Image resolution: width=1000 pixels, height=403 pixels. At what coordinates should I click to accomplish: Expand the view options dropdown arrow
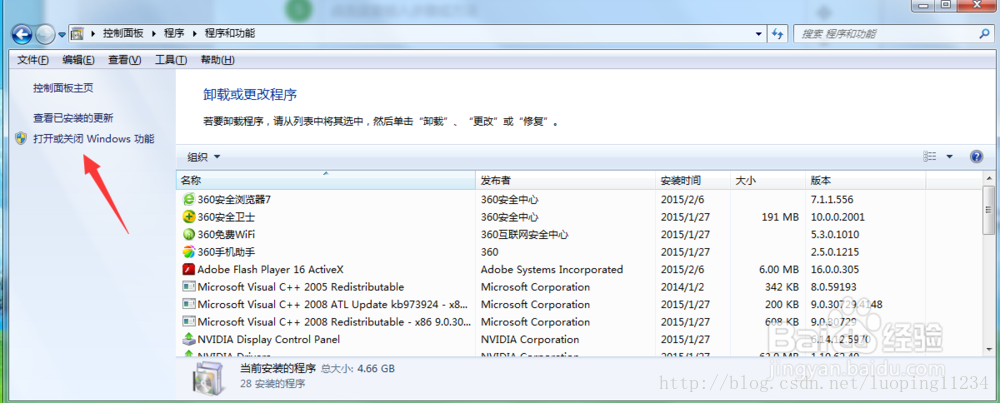click(949, 156)
